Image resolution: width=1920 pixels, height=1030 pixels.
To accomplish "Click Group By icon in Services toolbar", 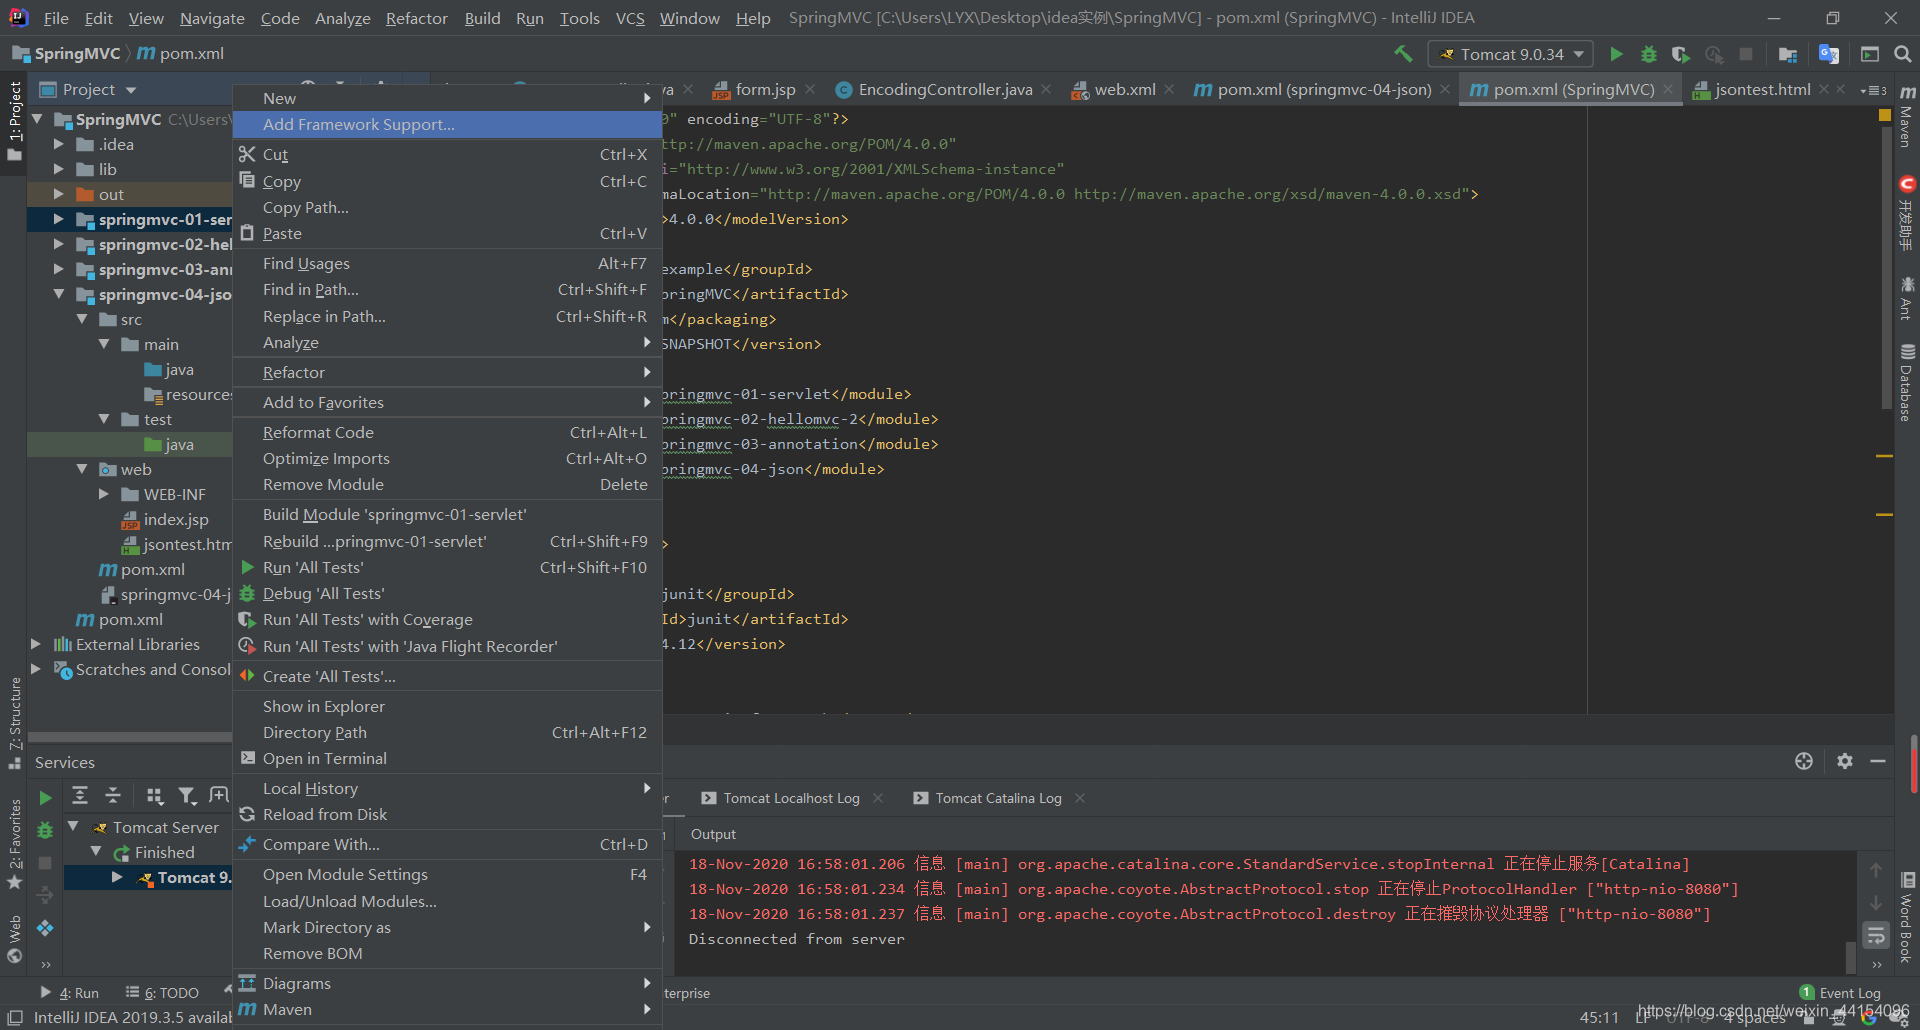I will [154, 795].
